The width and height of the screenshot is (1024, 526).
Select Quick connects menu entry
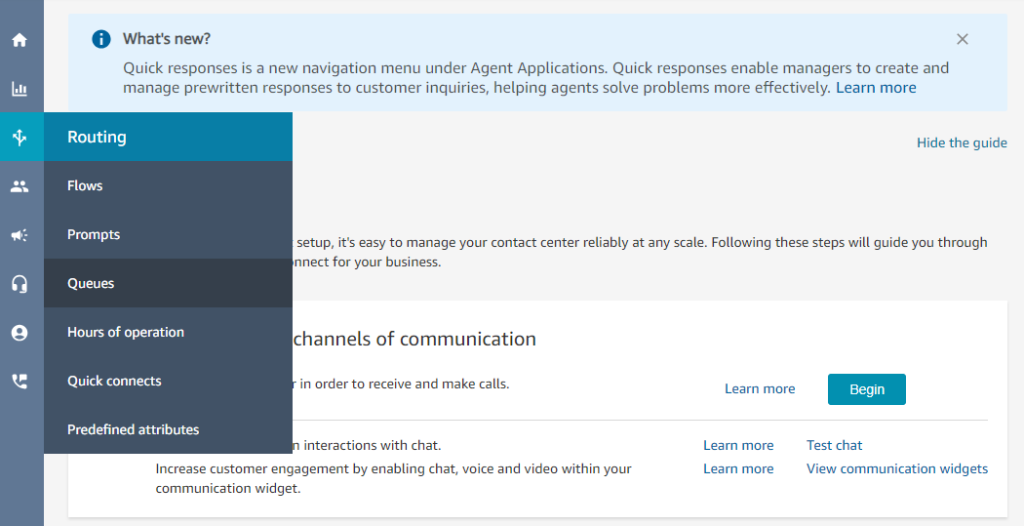pyautogui.click(x=114, y=381)
